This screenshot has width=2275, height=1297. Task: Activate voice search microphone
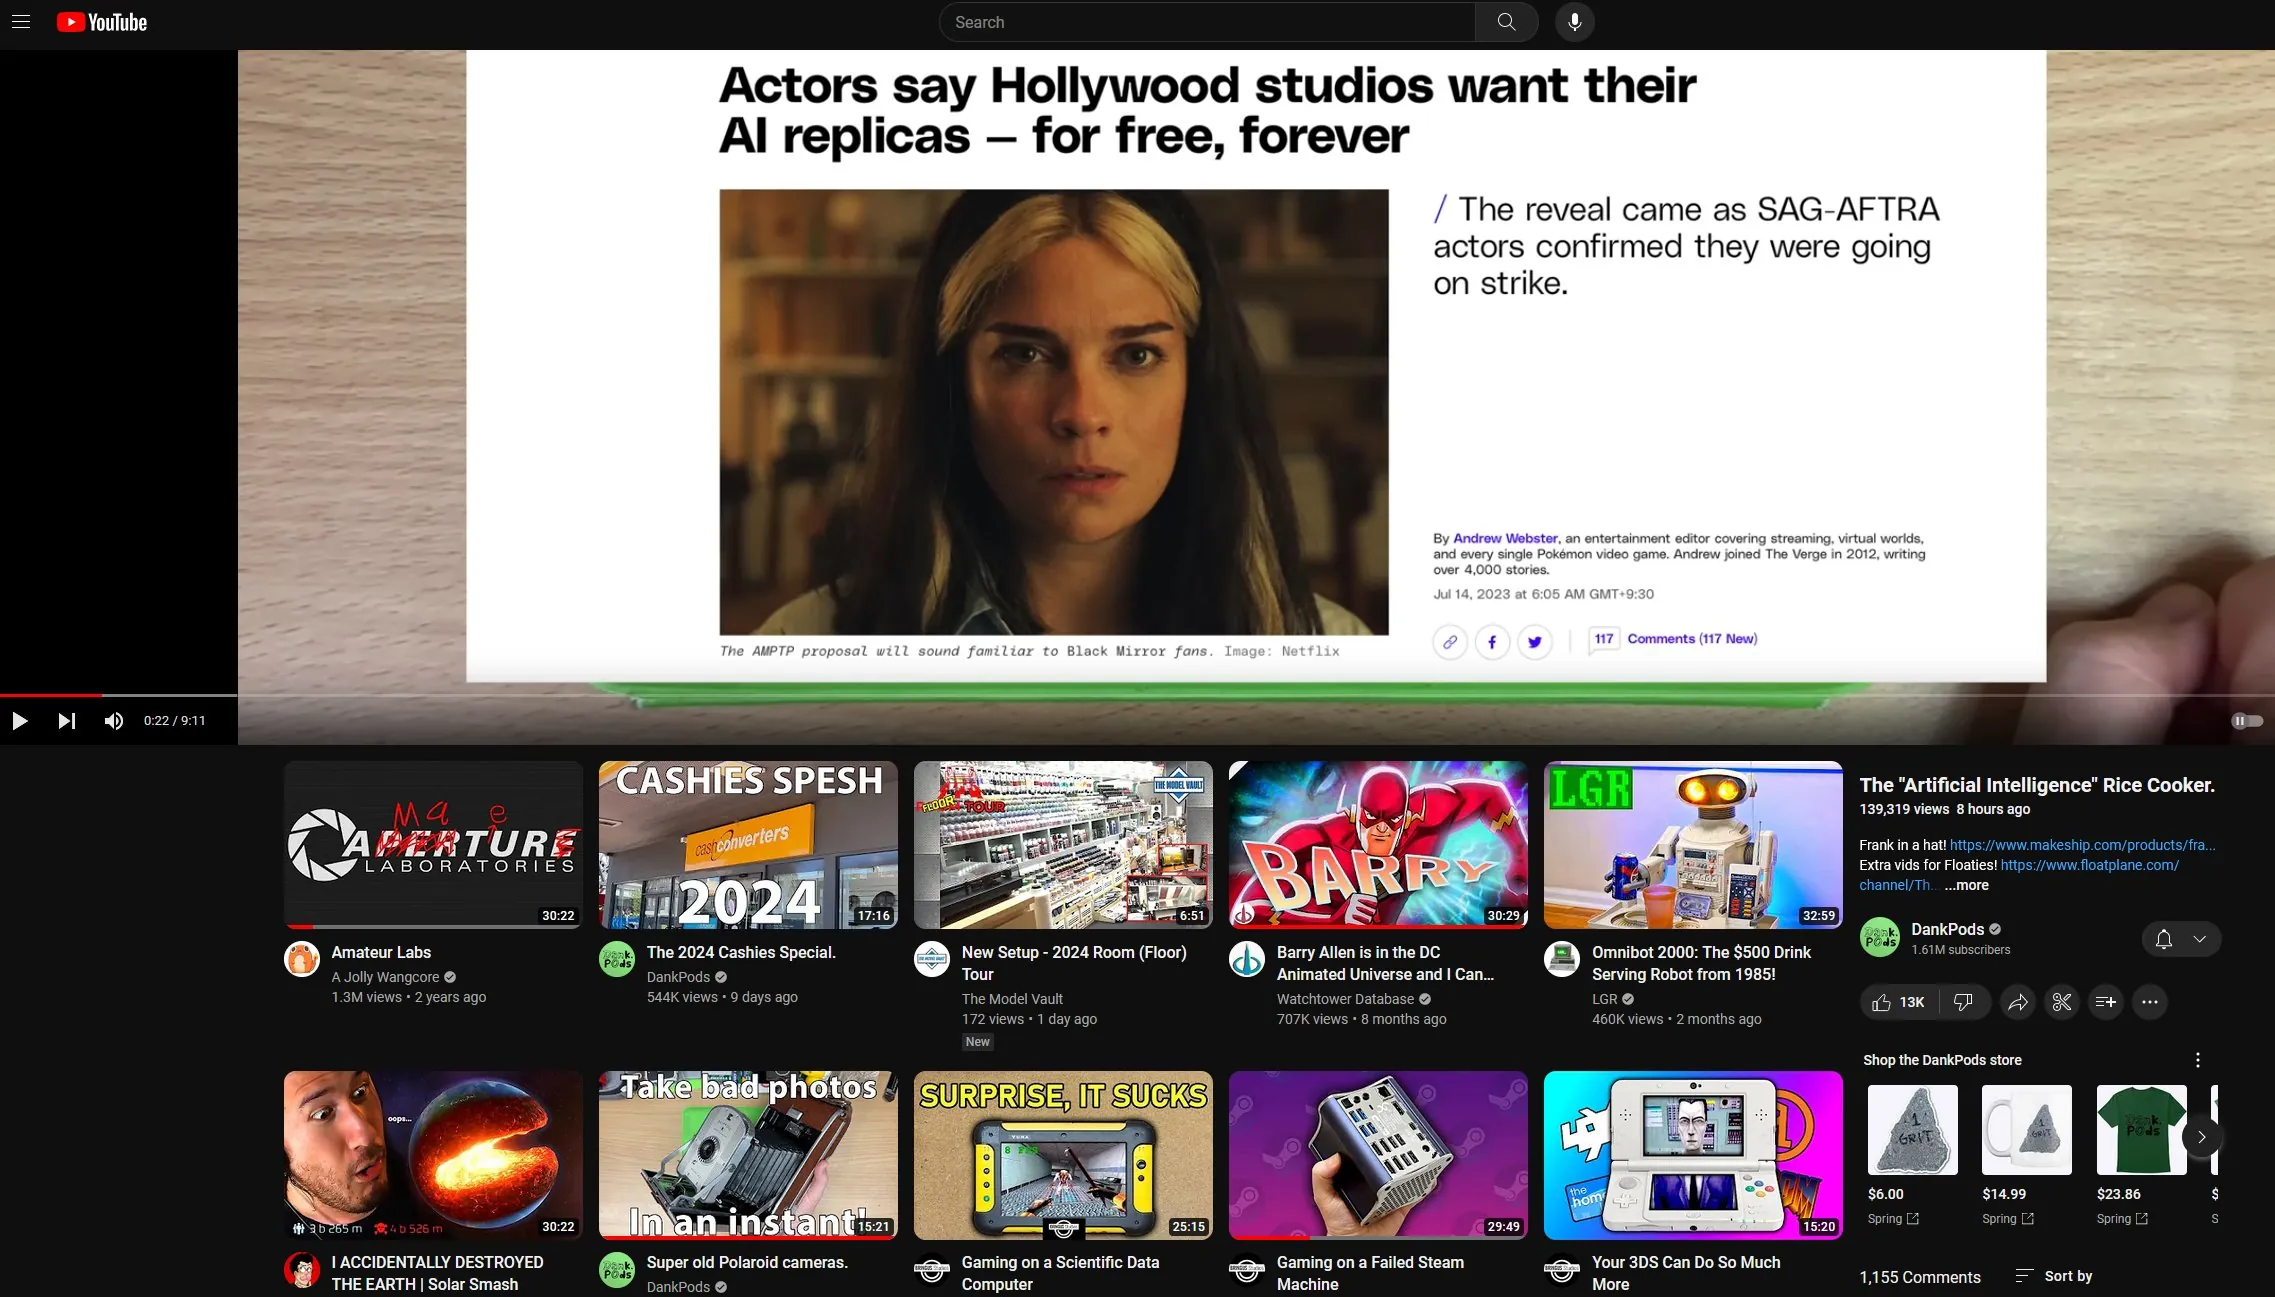pos(1574,22)
